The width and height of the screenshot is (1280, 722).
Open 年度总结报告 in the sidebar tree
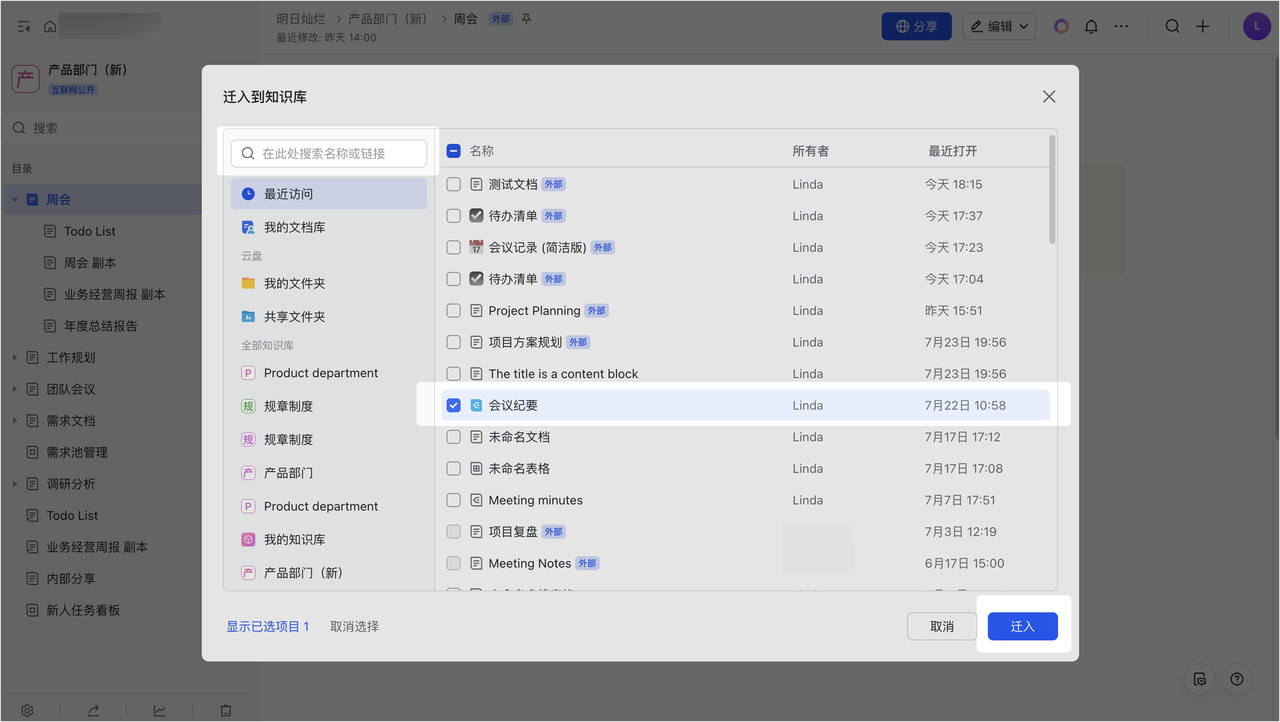pyautogui.click(x=101, y=326)
